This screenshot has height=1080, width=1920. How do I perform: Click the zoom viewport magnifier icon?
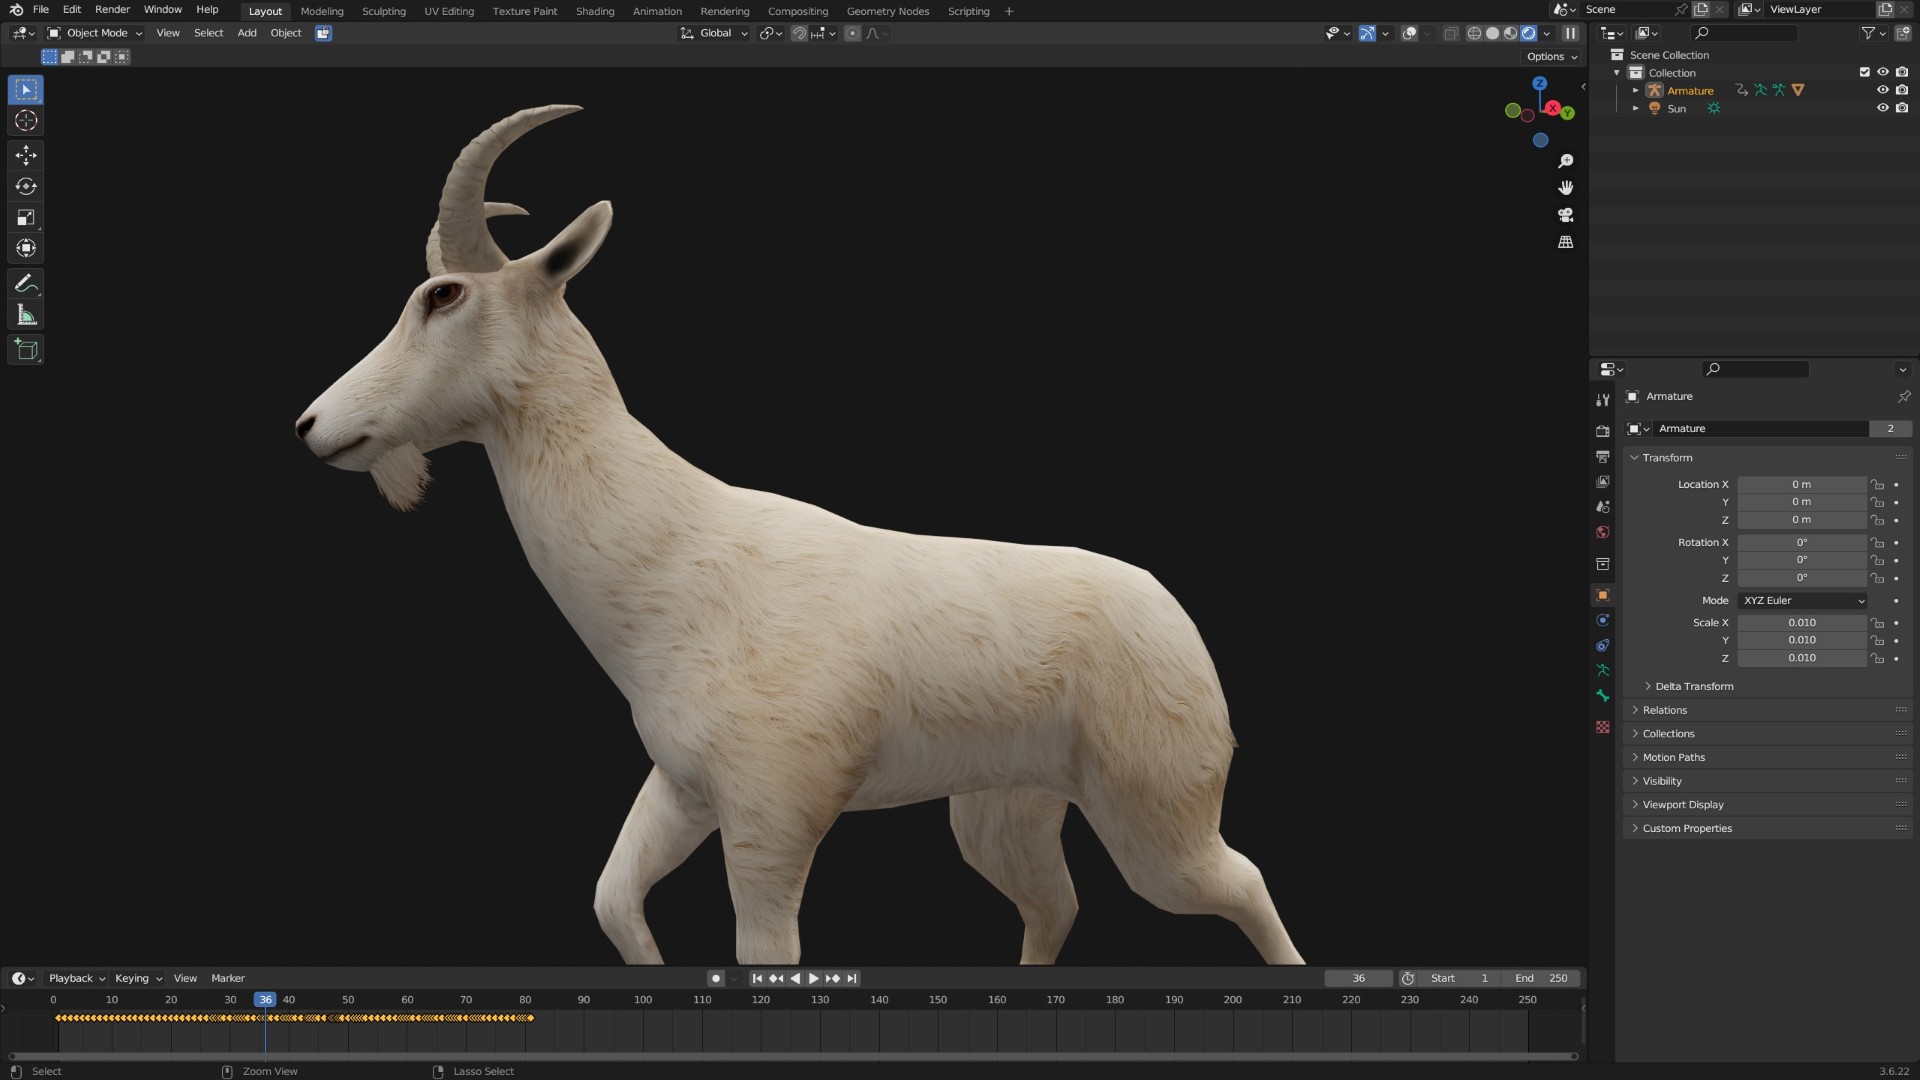(1565, 161)
